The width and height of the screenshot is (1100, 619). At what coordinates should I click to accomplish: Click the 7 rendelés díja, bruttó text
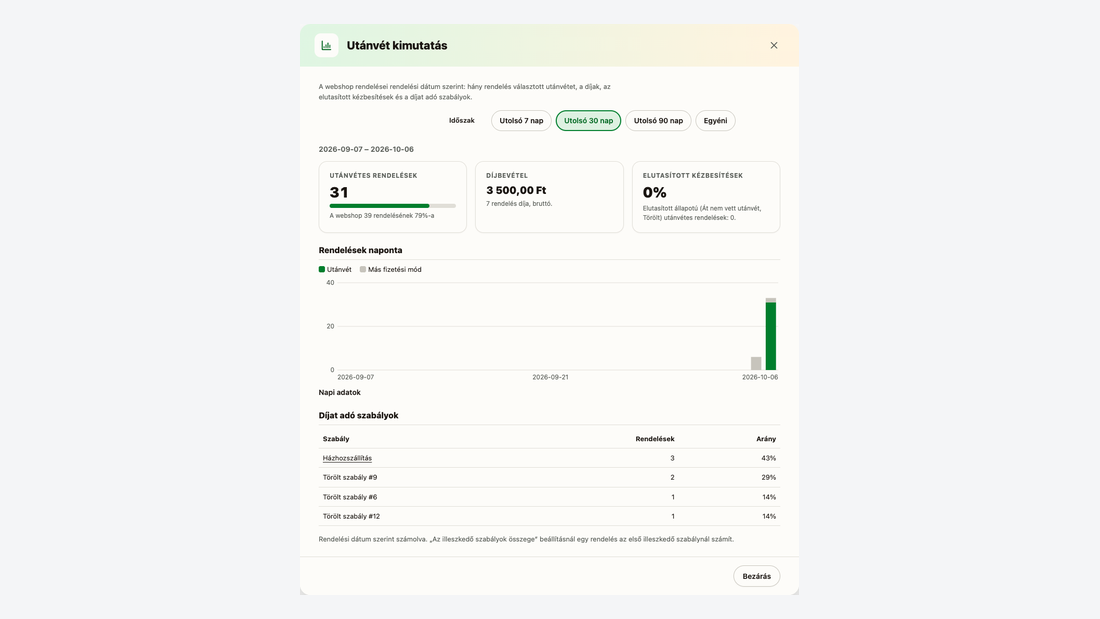pos(519,204)
